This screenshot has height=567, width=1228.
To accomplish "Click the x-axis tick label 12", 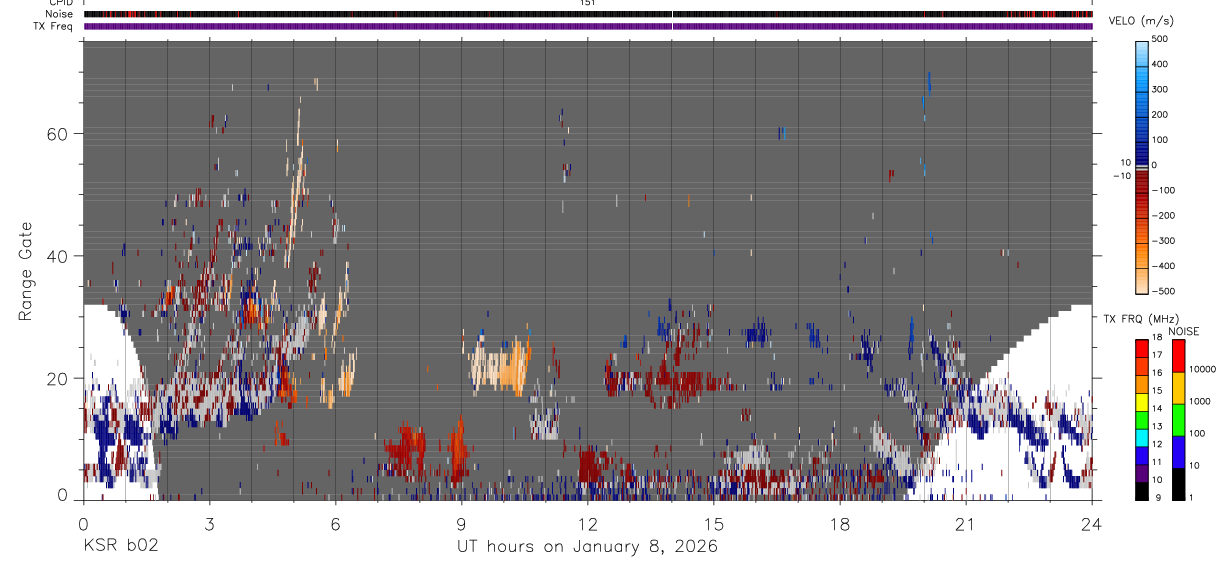I will pos(588,524).
